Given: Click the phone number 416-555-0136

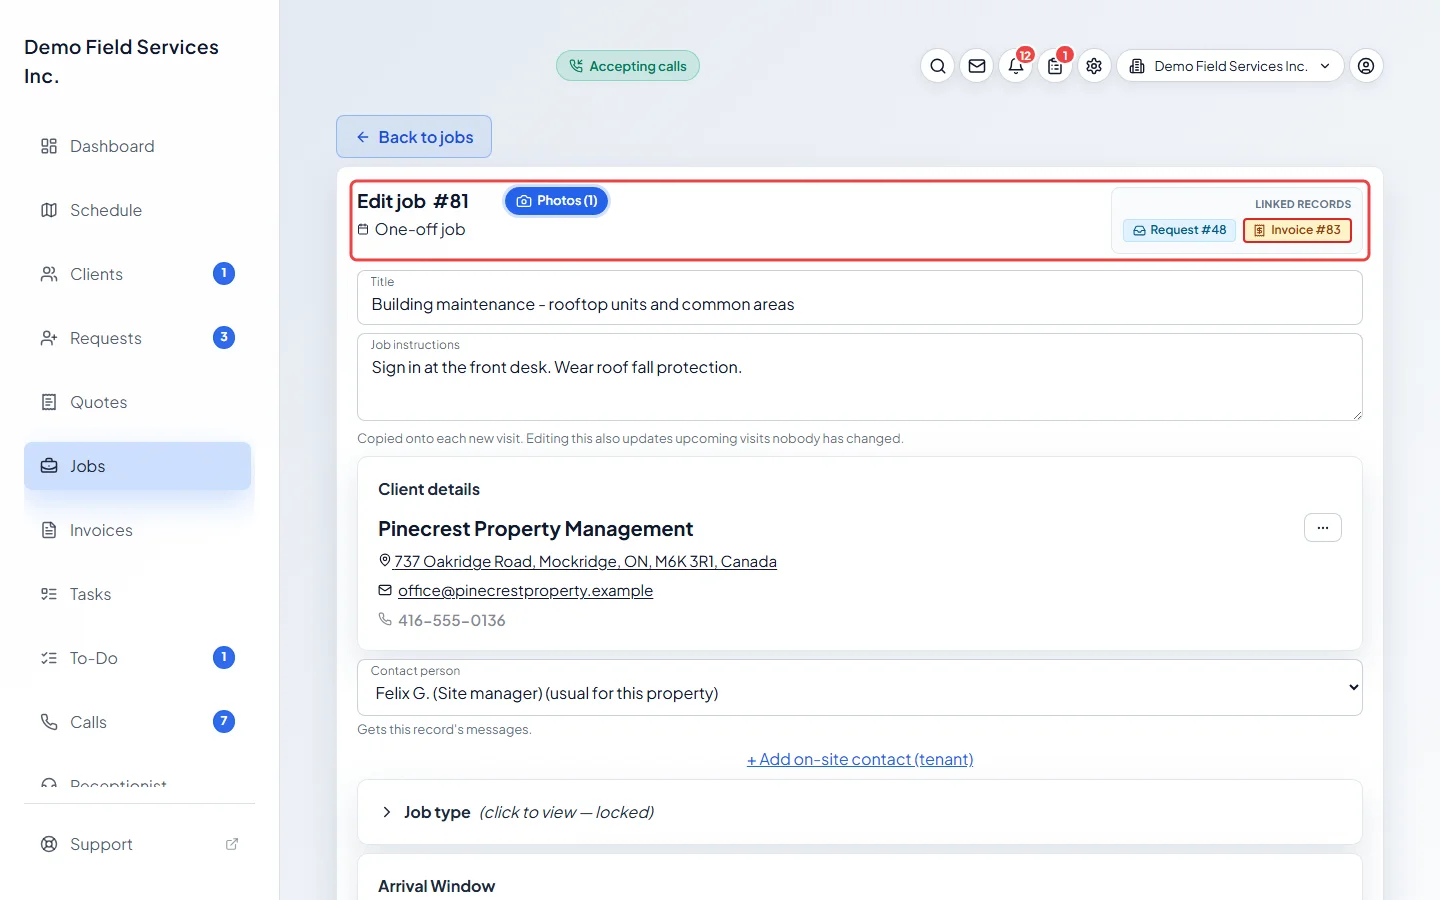Looking at the screenshot, I should point(452,620).
